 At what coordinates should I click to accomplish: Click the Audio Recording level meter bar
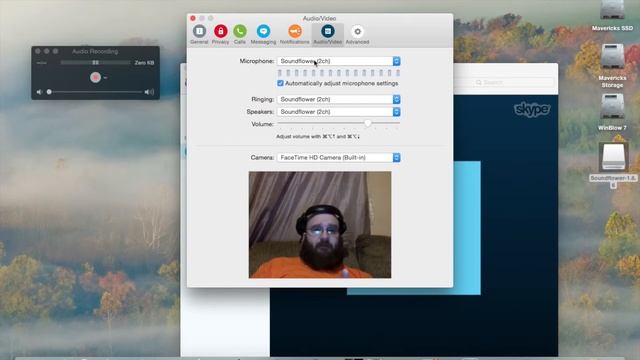point(95,62)
